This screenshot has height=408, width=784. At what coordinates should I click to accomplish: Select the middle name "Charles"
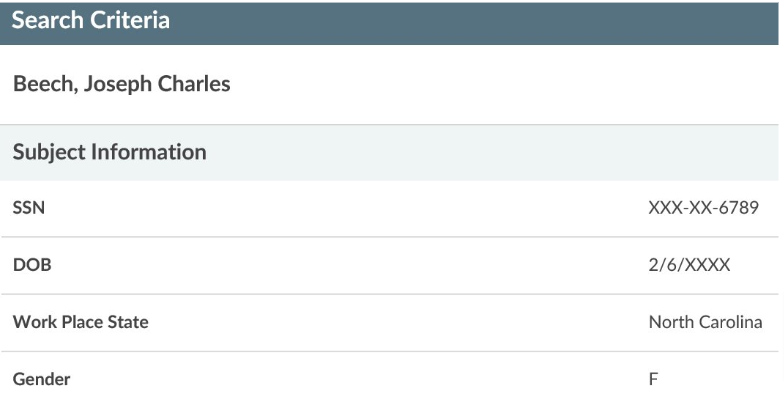pos(195,84)
